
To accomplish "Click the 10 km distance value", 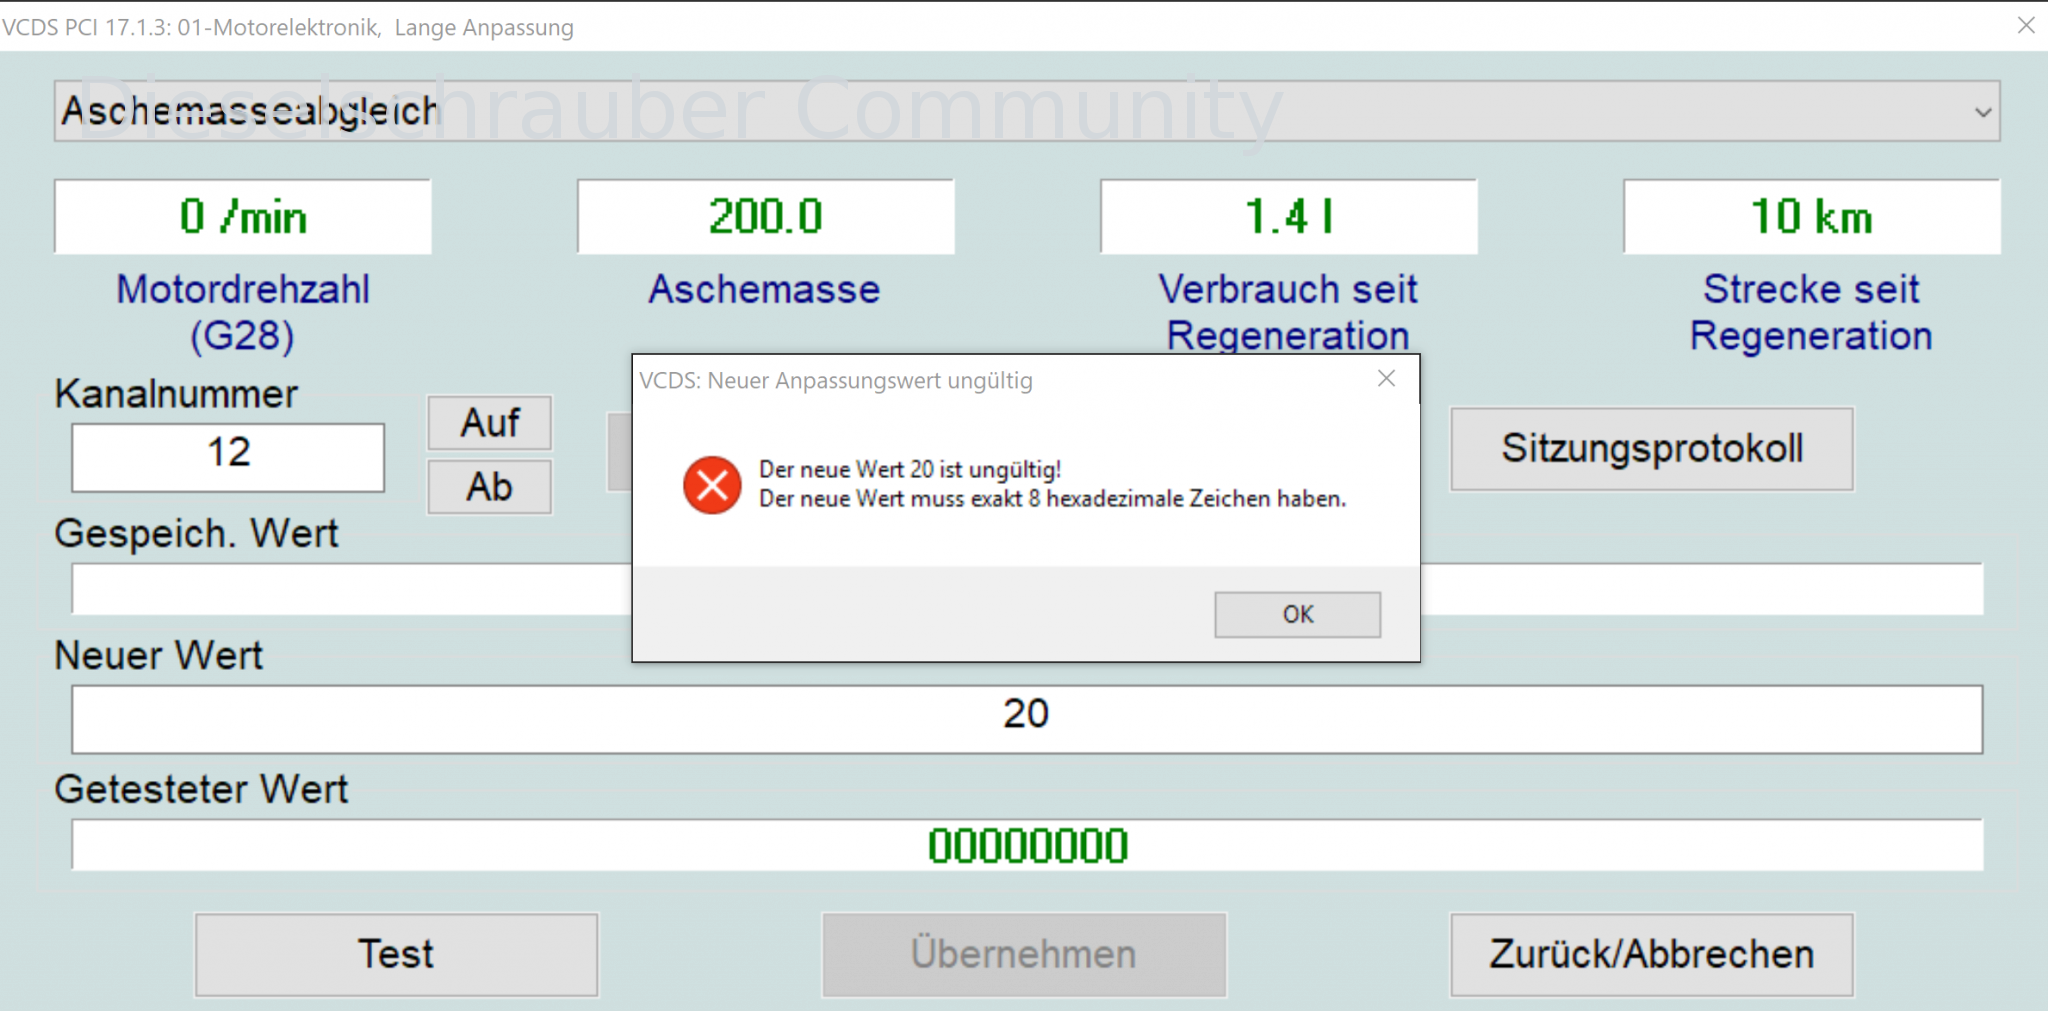I will tap(1812, 216).
